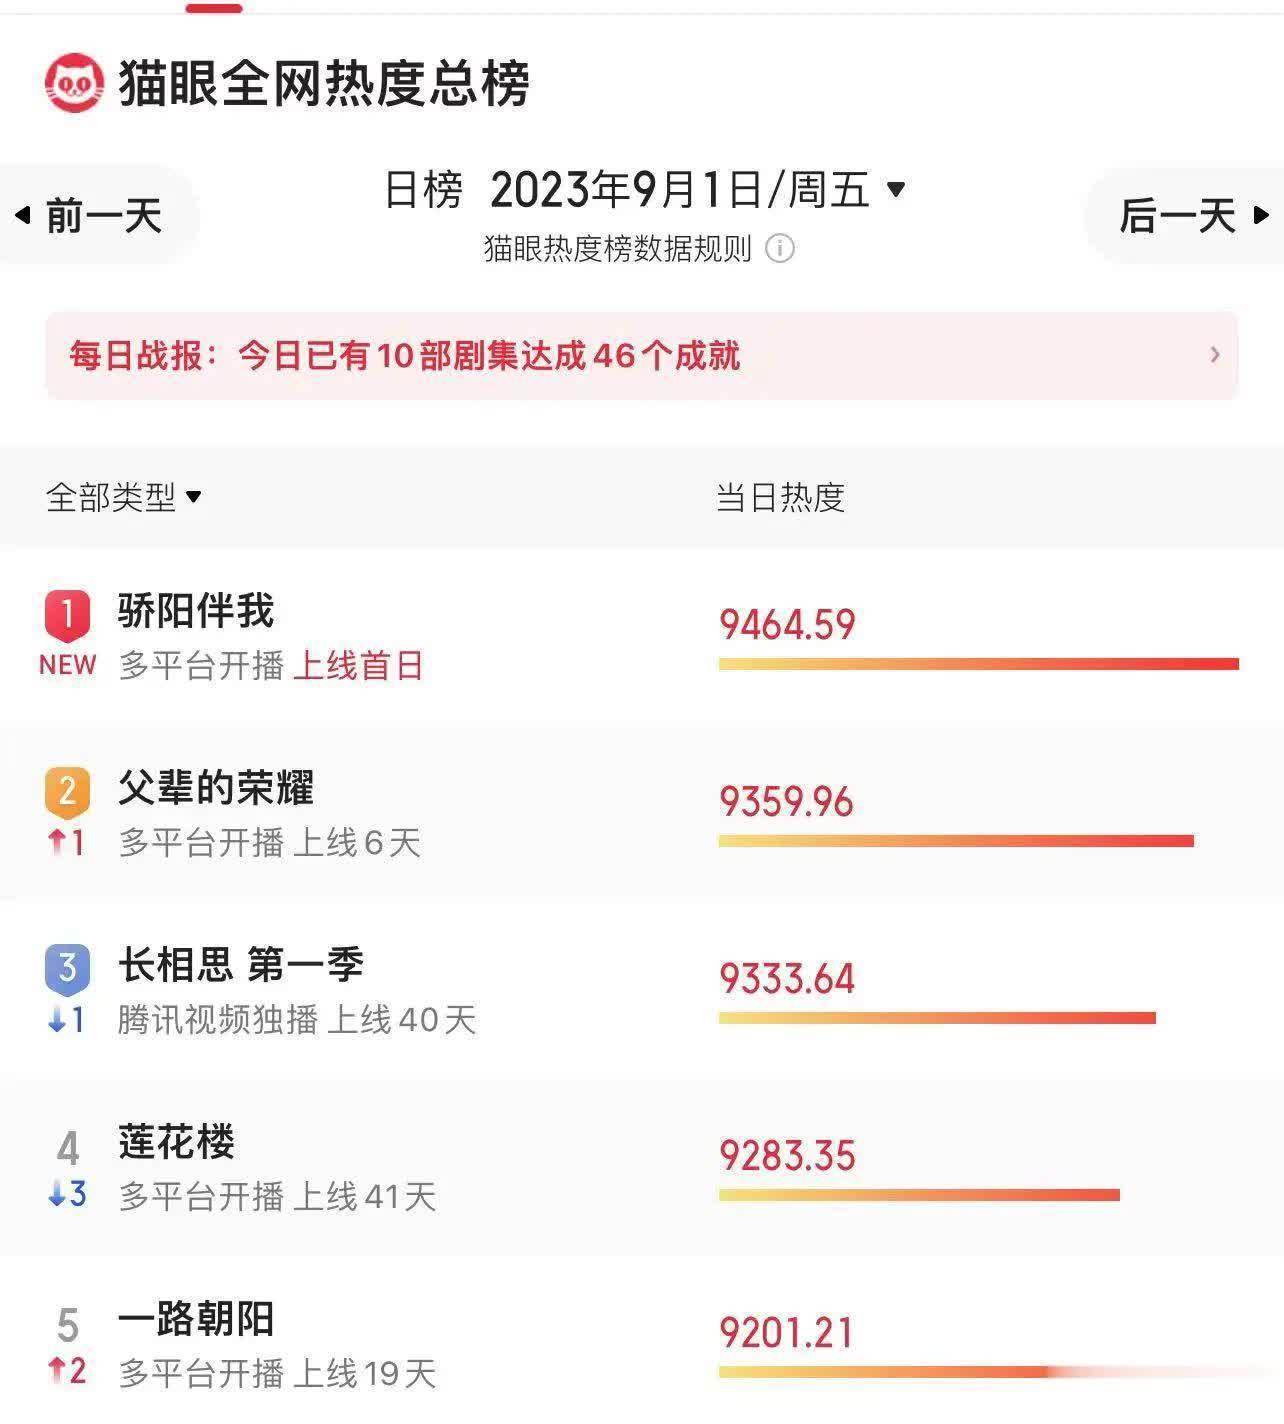Go to the previous day with 前一天
Image resolution: width=1284 pixels, height=1424 pixels.
(x=90, y=215)
